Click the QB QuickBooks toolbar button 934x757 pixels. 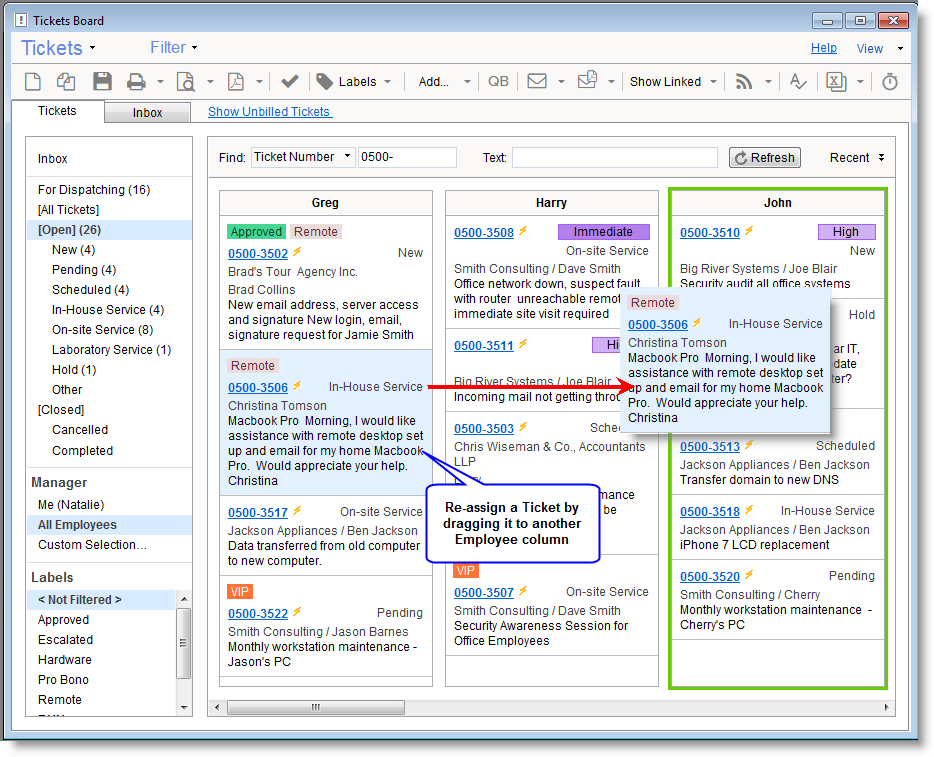(497, 82)
